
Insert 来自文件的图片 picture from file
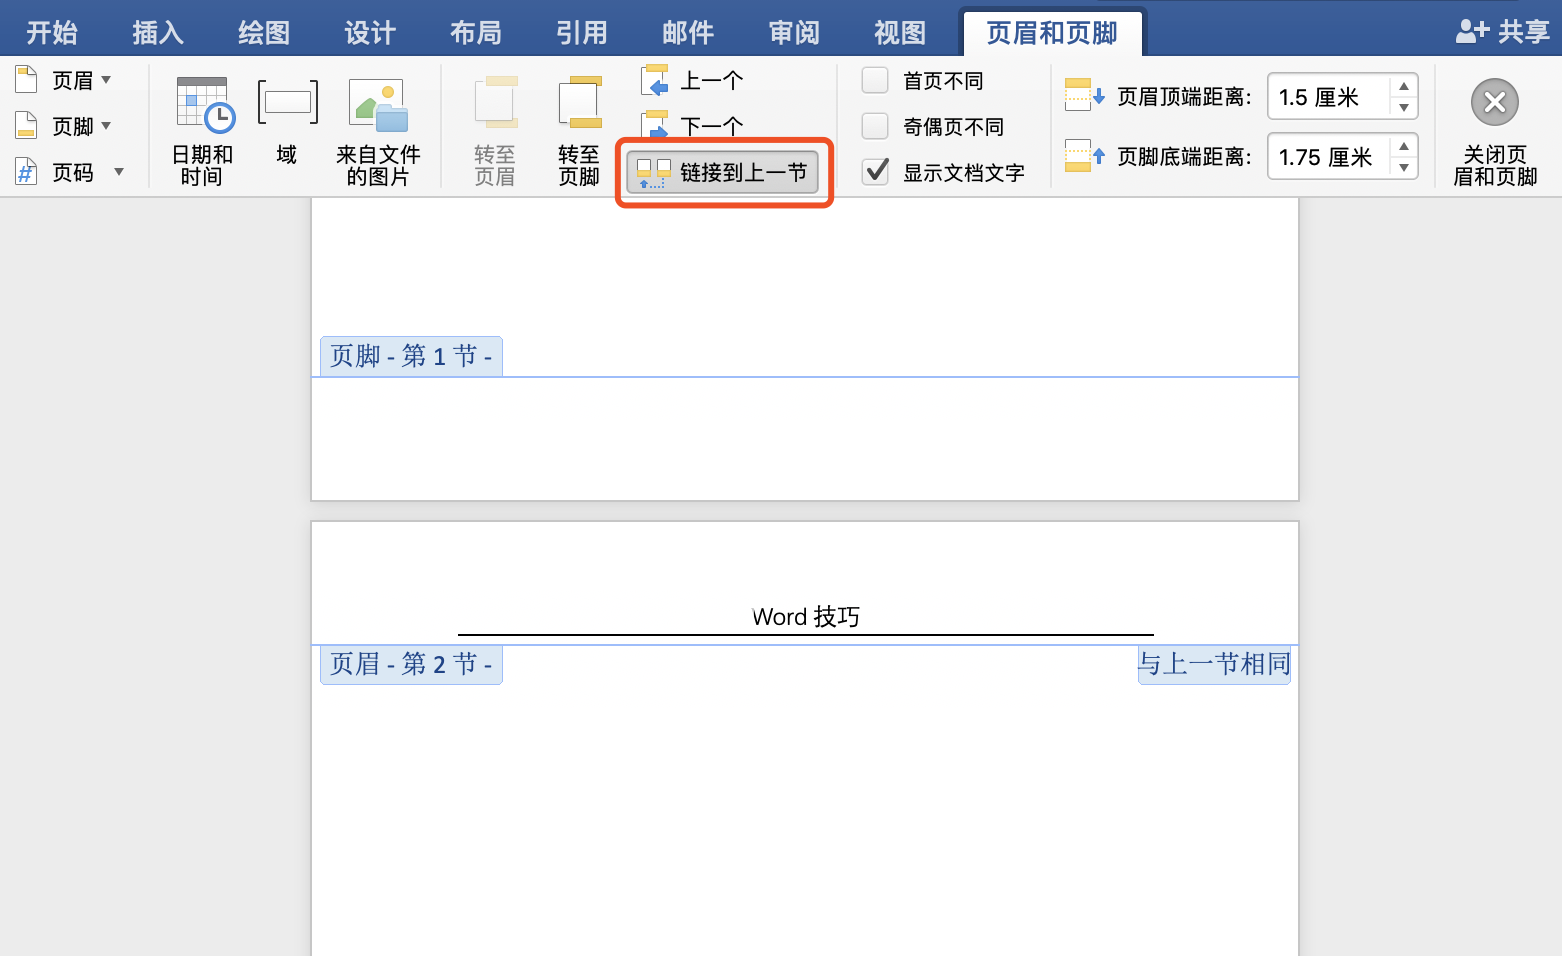[x=378, y=131]
